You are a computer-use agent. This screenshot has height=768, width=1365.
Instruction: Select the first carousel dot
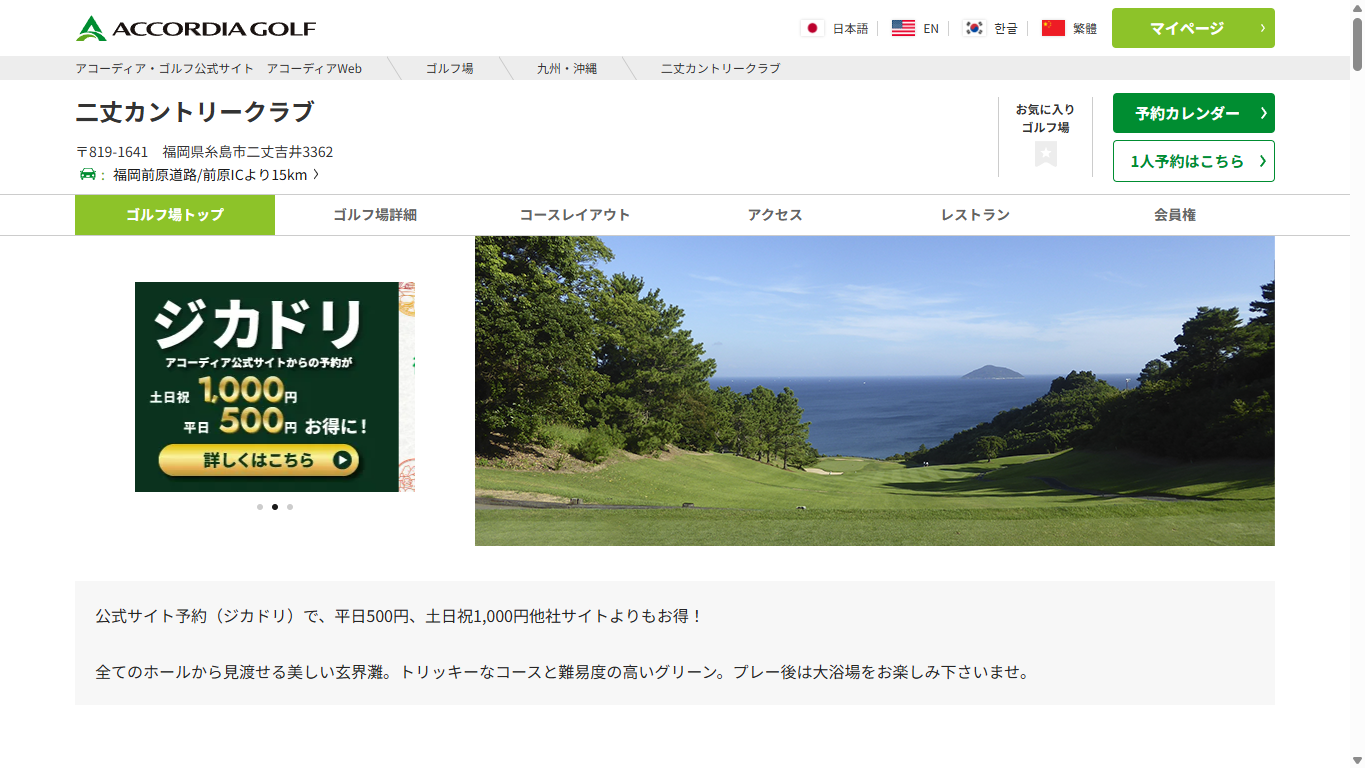[x=260, y=507]
